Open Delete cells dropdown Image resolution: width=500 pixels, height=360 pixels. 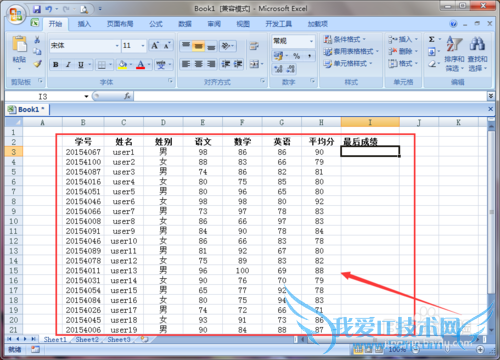click(403, 51)
